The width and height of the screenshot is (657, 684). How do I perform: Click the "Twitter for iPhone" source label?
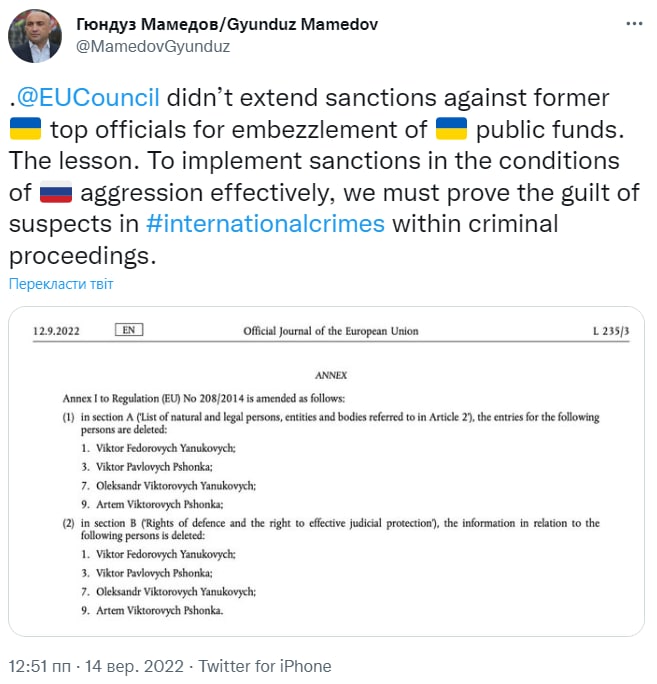pyautogui.click(x=265, y=666)
